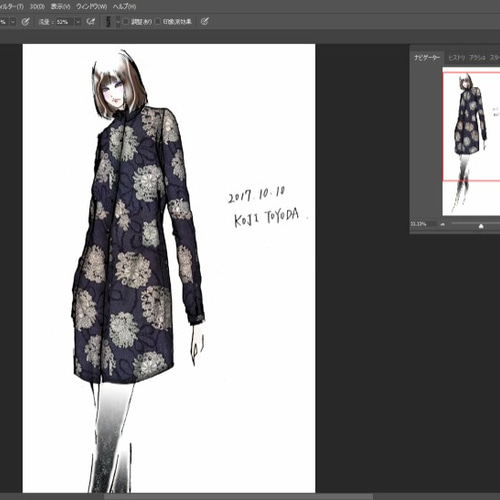The height and width of the screenshot is (500, 500).
Task: Click the sample swatch before 調整あり checkbox
Action: click(x=109, y=22)
